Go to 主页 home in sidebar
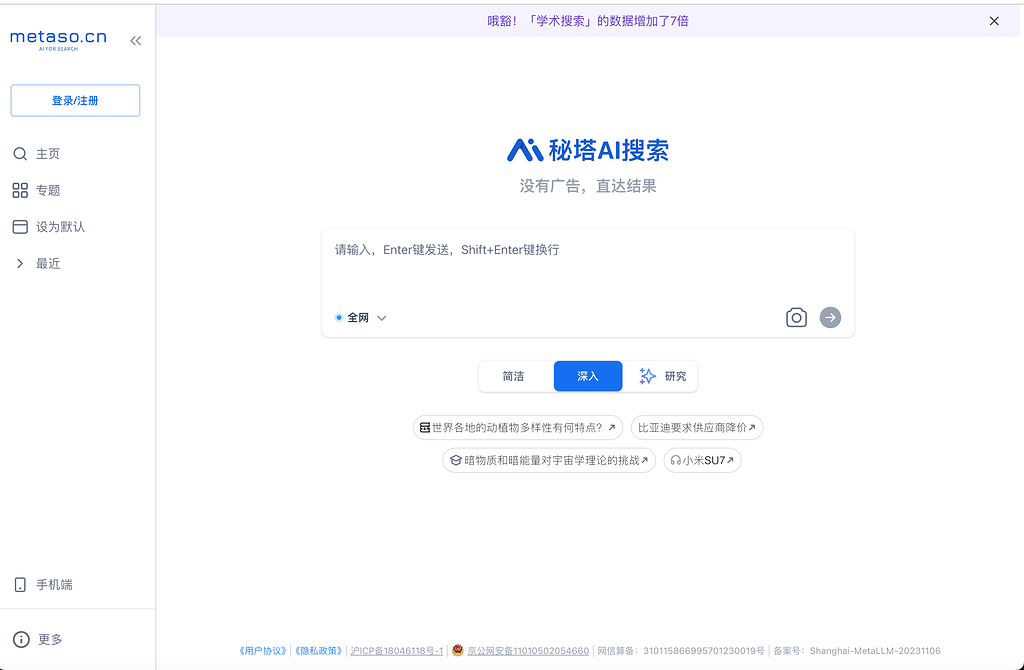 pos(37,153)
